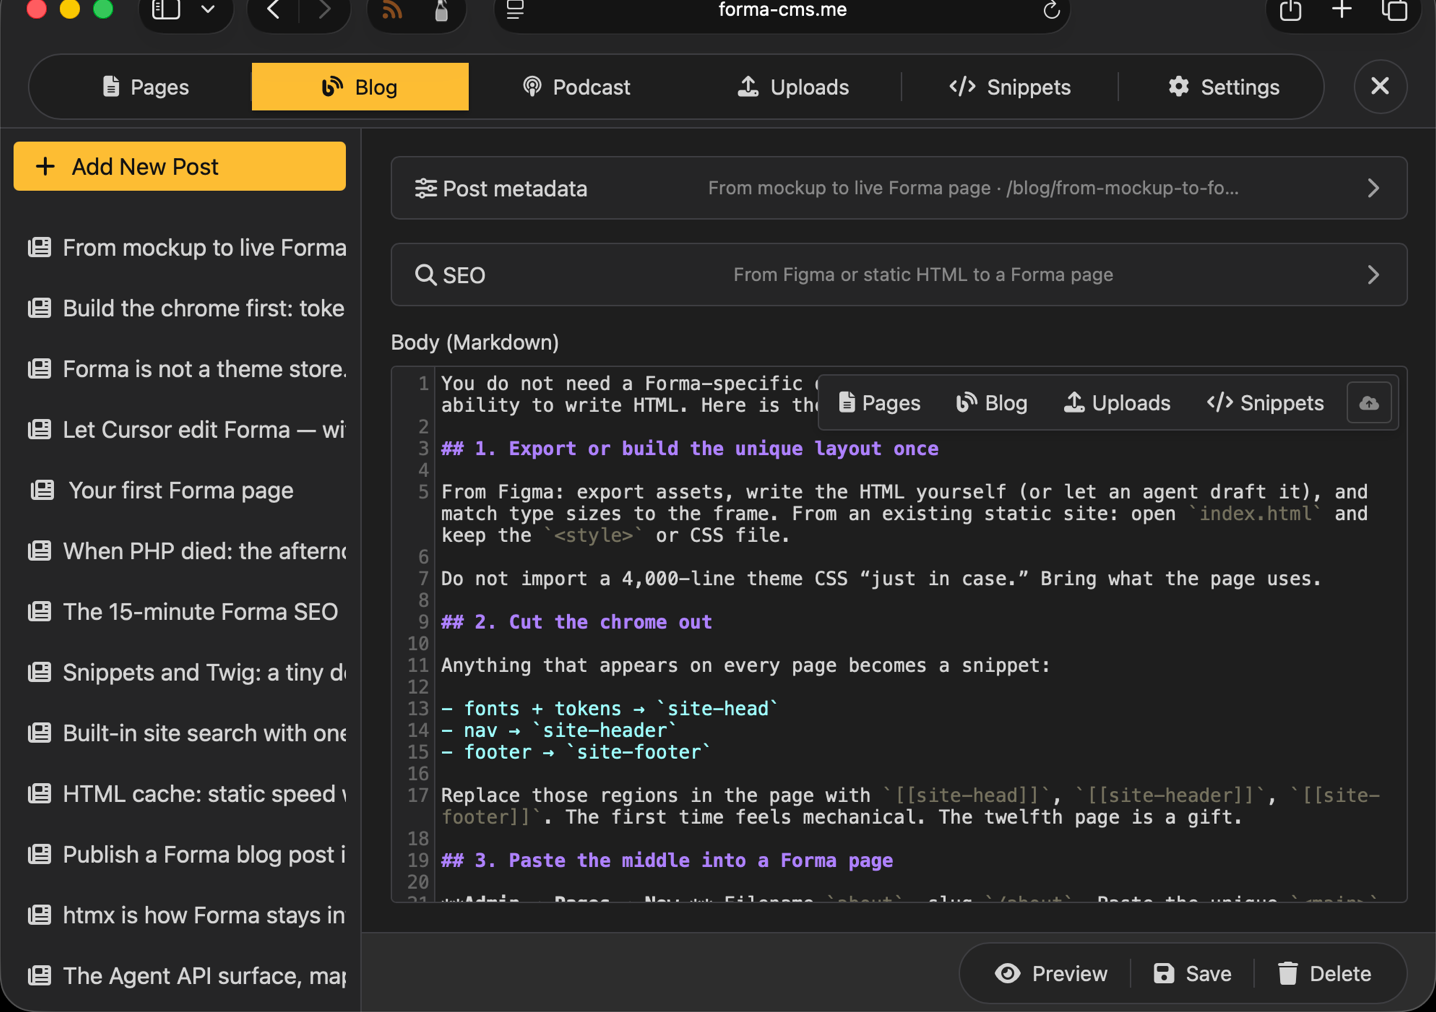Viewport: 1436px width, 1012px height.
Task: Click the browser forward arrow
Action: point(323,10)
